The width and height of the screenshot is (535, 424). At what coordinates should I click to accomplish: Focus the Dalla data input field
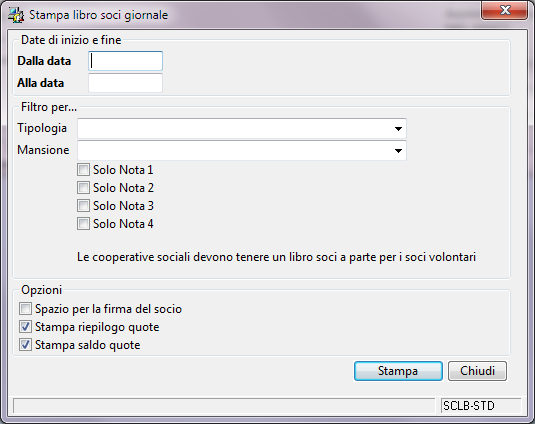point(125,61)
